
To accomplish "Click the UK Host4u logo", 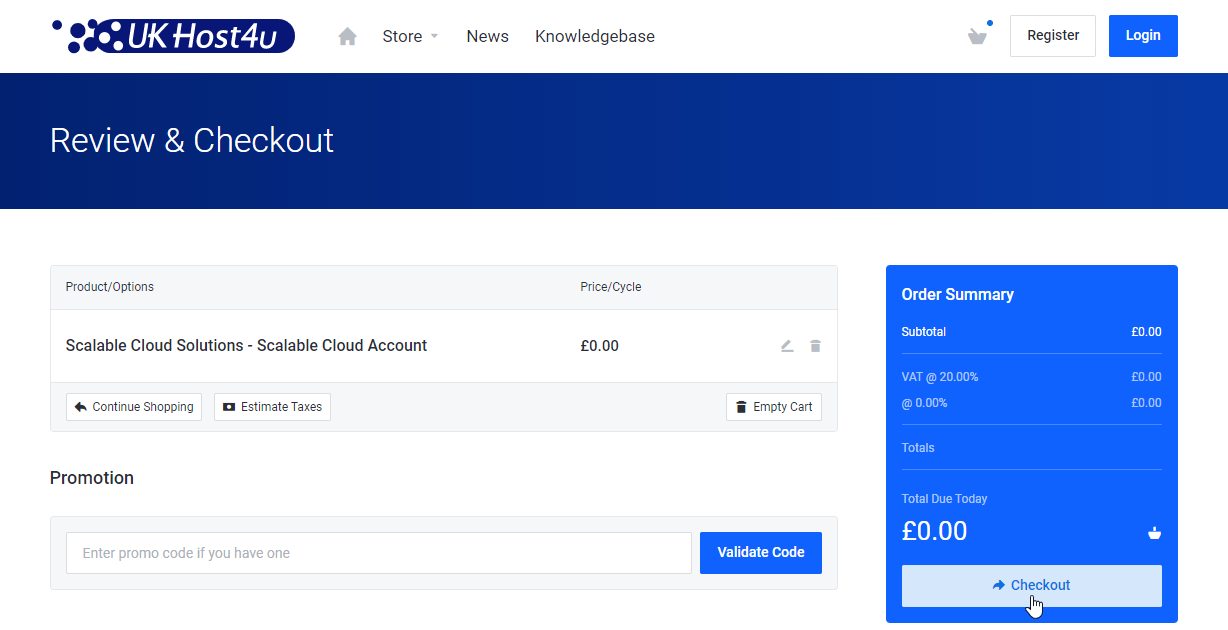I will [x=172, y=36].
